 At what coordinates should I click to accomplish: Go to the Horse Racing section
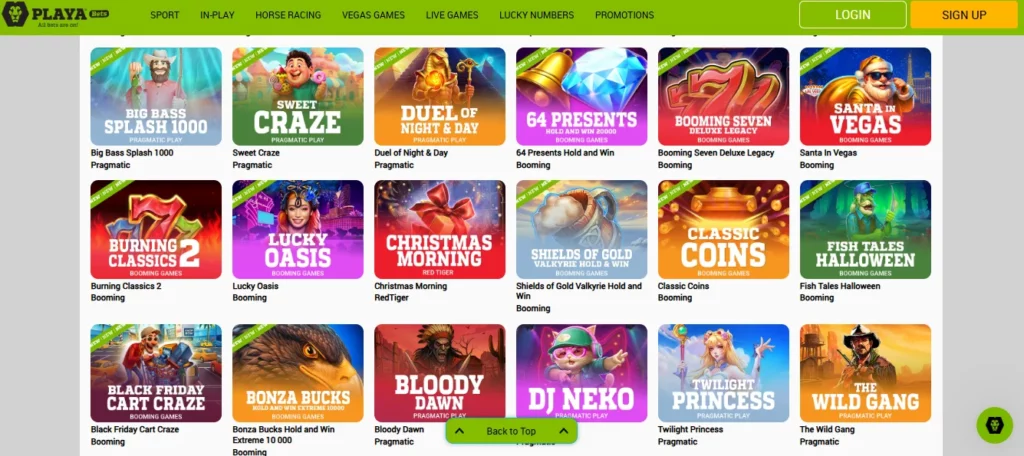pyautogui.click(x=288, y=15)
